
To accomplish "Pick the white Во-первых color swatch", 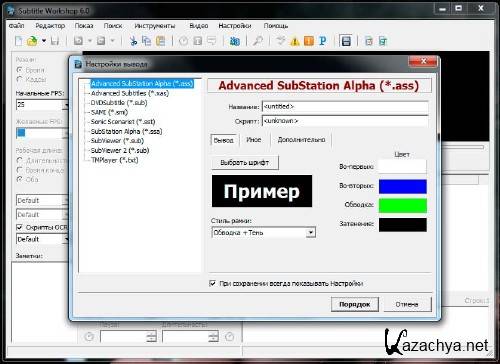I will coord(403,166).
